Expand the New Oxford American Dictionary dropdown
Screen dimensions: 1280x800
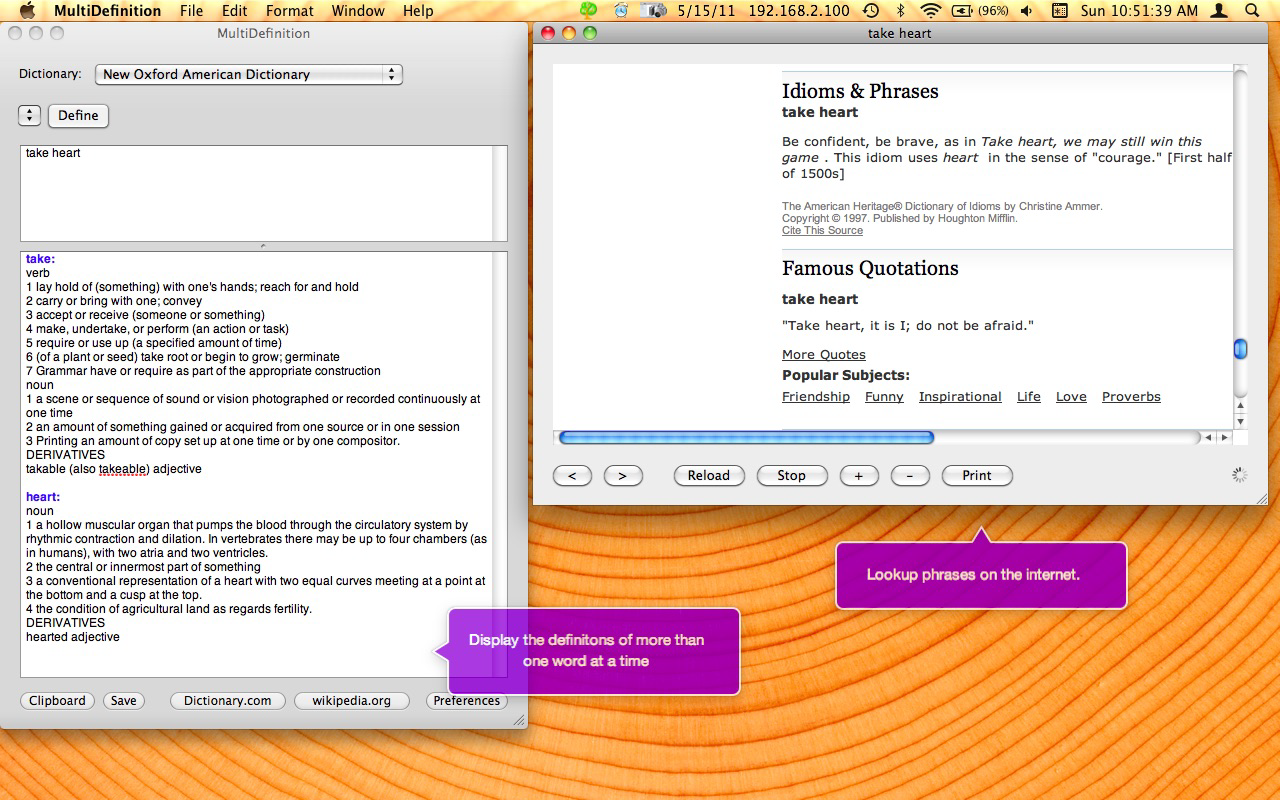coord(248,74)
